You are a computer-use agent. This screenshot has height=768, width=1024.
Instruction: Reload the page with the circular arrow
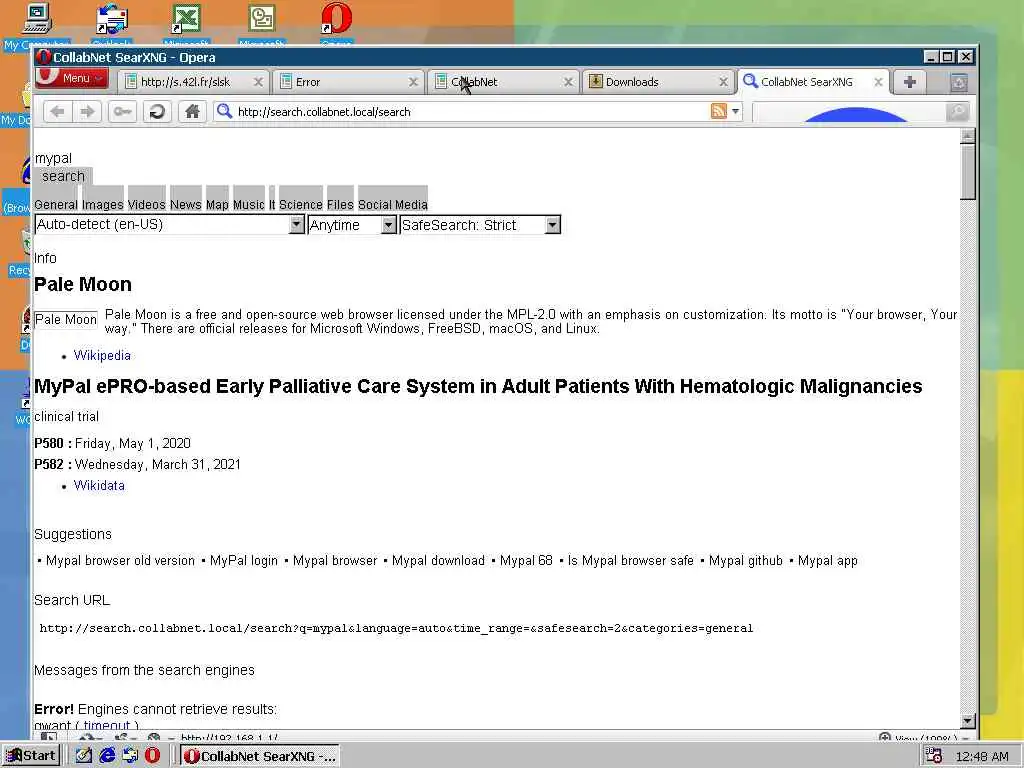coord(157,112)
